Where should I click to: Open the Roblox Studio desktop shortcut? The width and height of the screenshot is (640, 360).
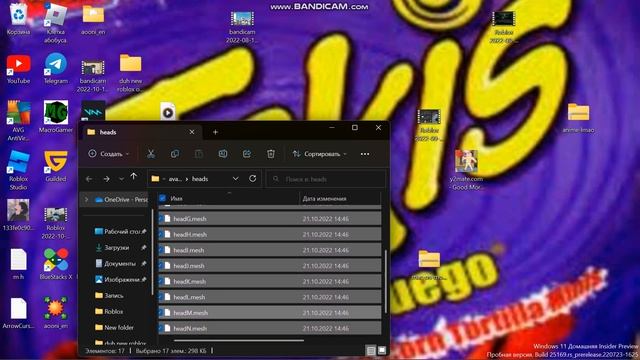click(18, 170)
